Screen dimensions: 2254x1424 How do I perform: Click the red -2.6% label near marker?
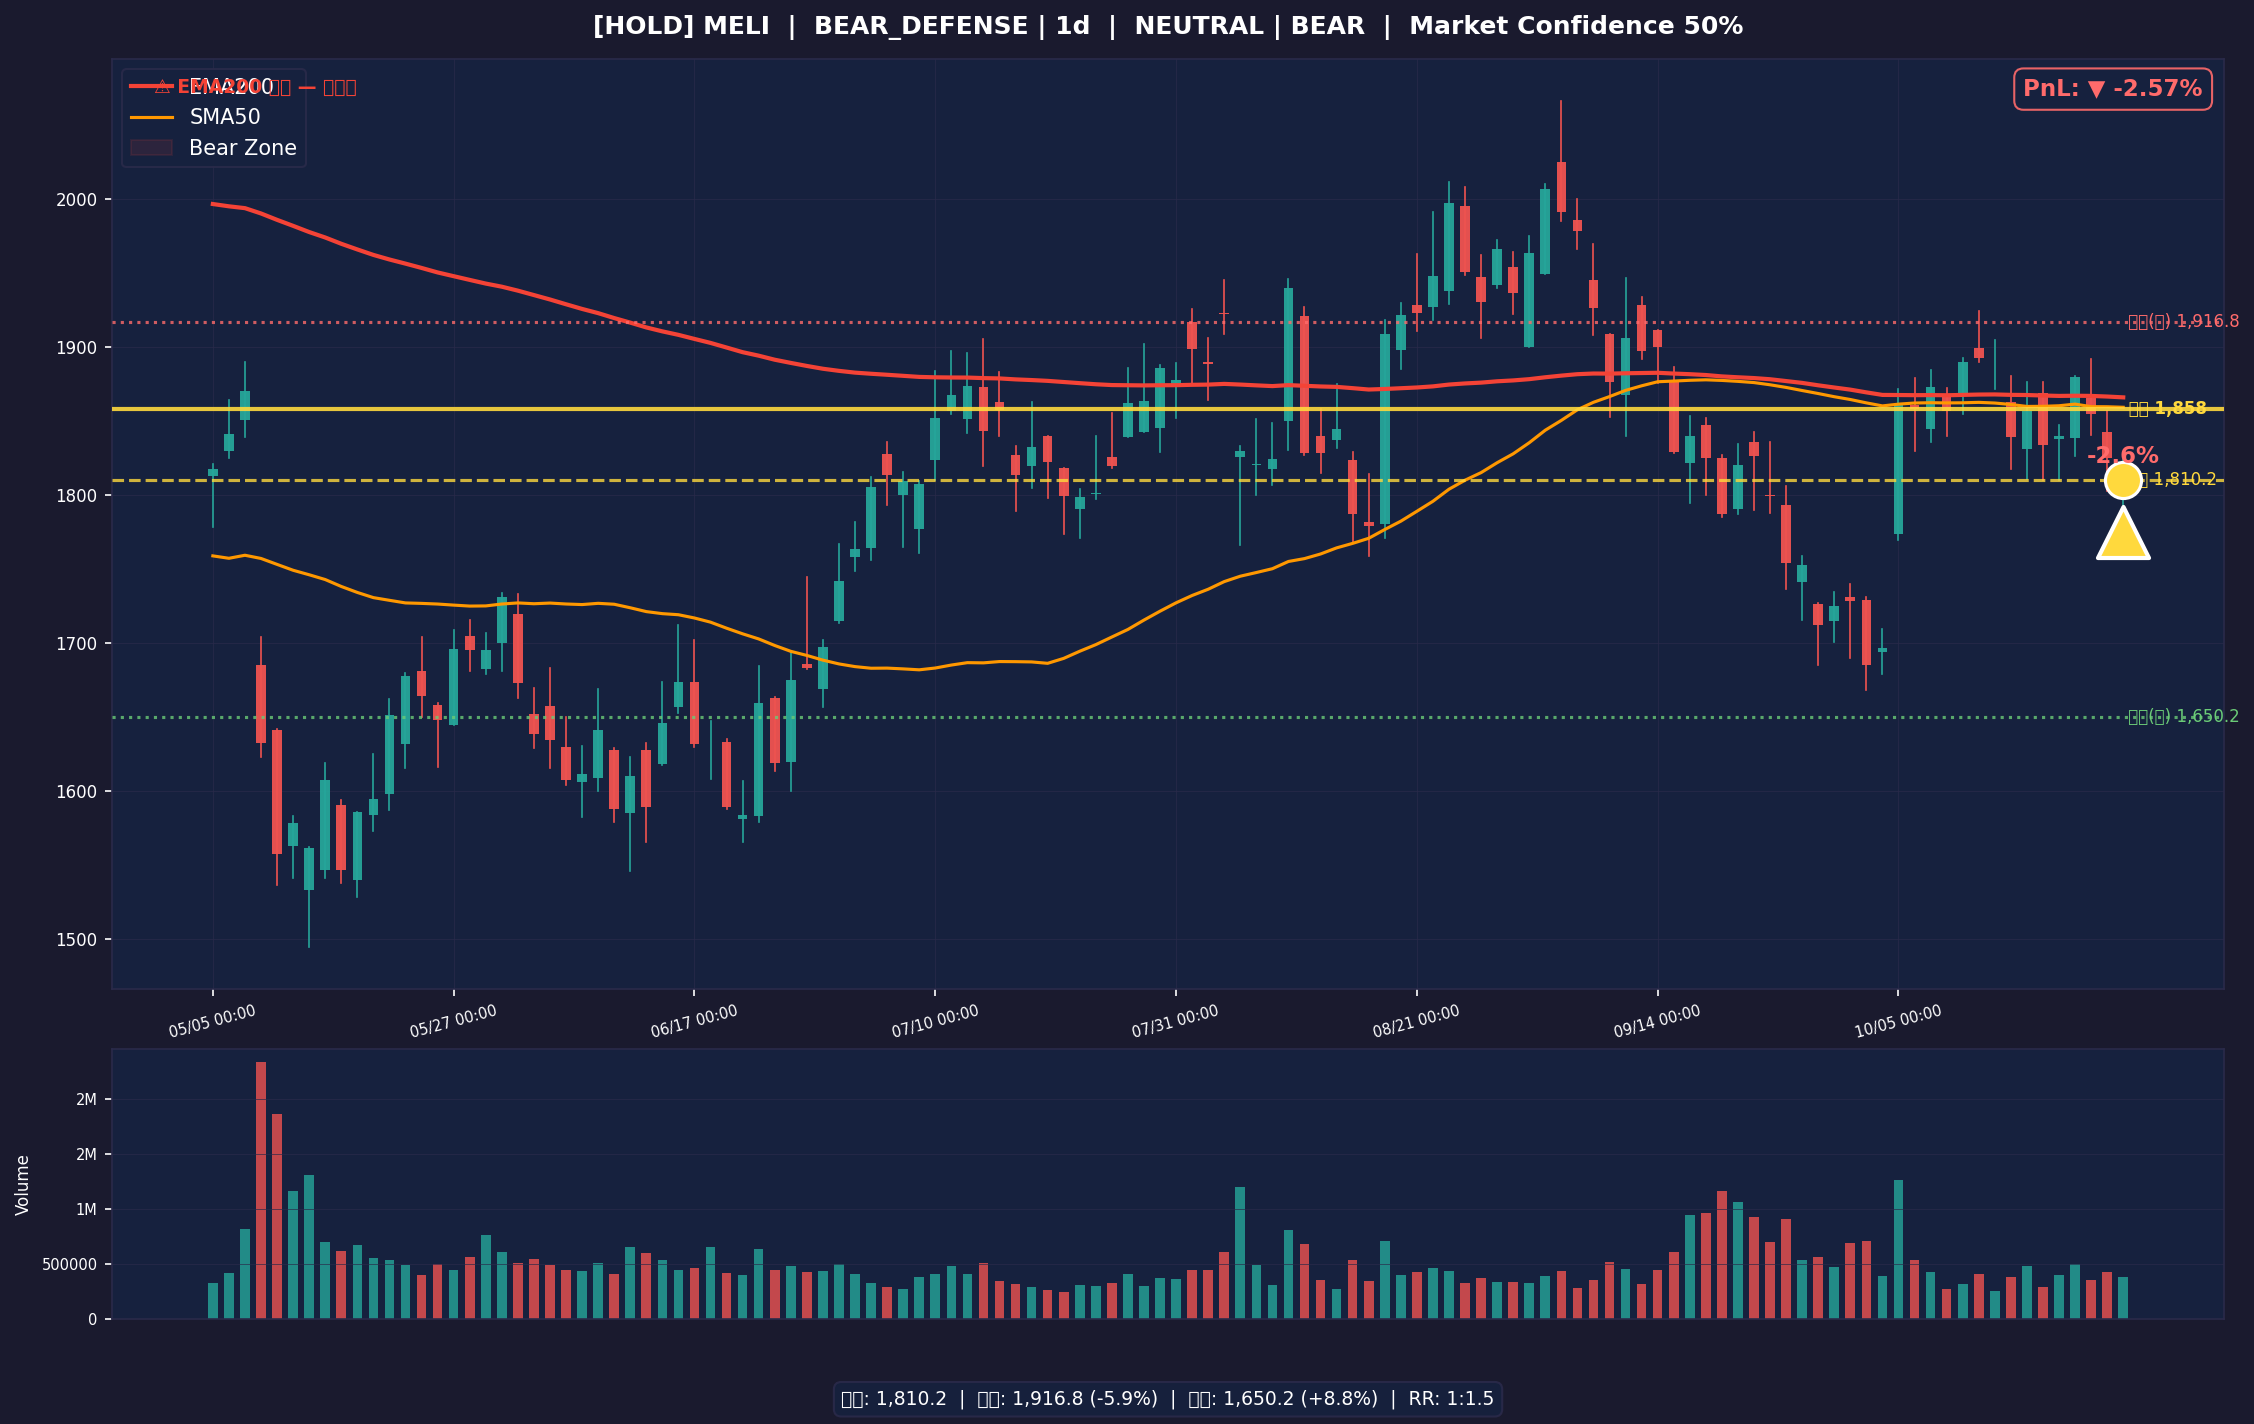2122,456
